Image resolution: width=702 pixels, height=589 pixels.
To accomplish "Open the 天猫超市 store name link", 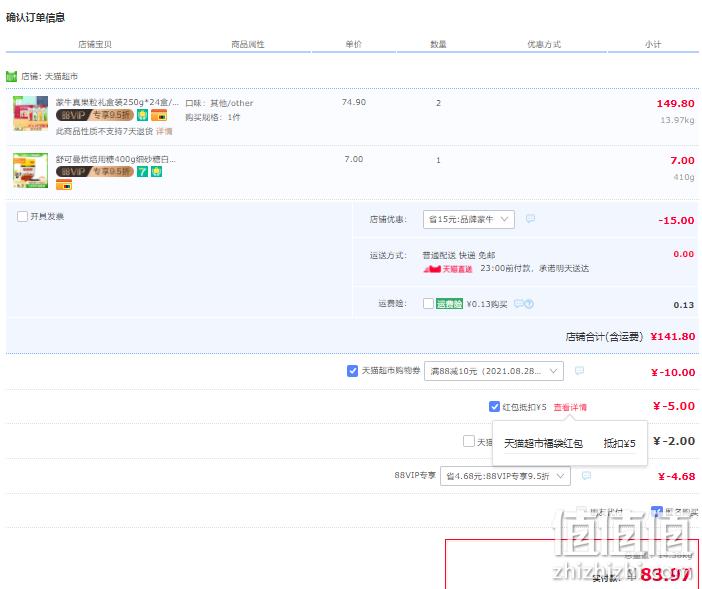I will (61, 77).
